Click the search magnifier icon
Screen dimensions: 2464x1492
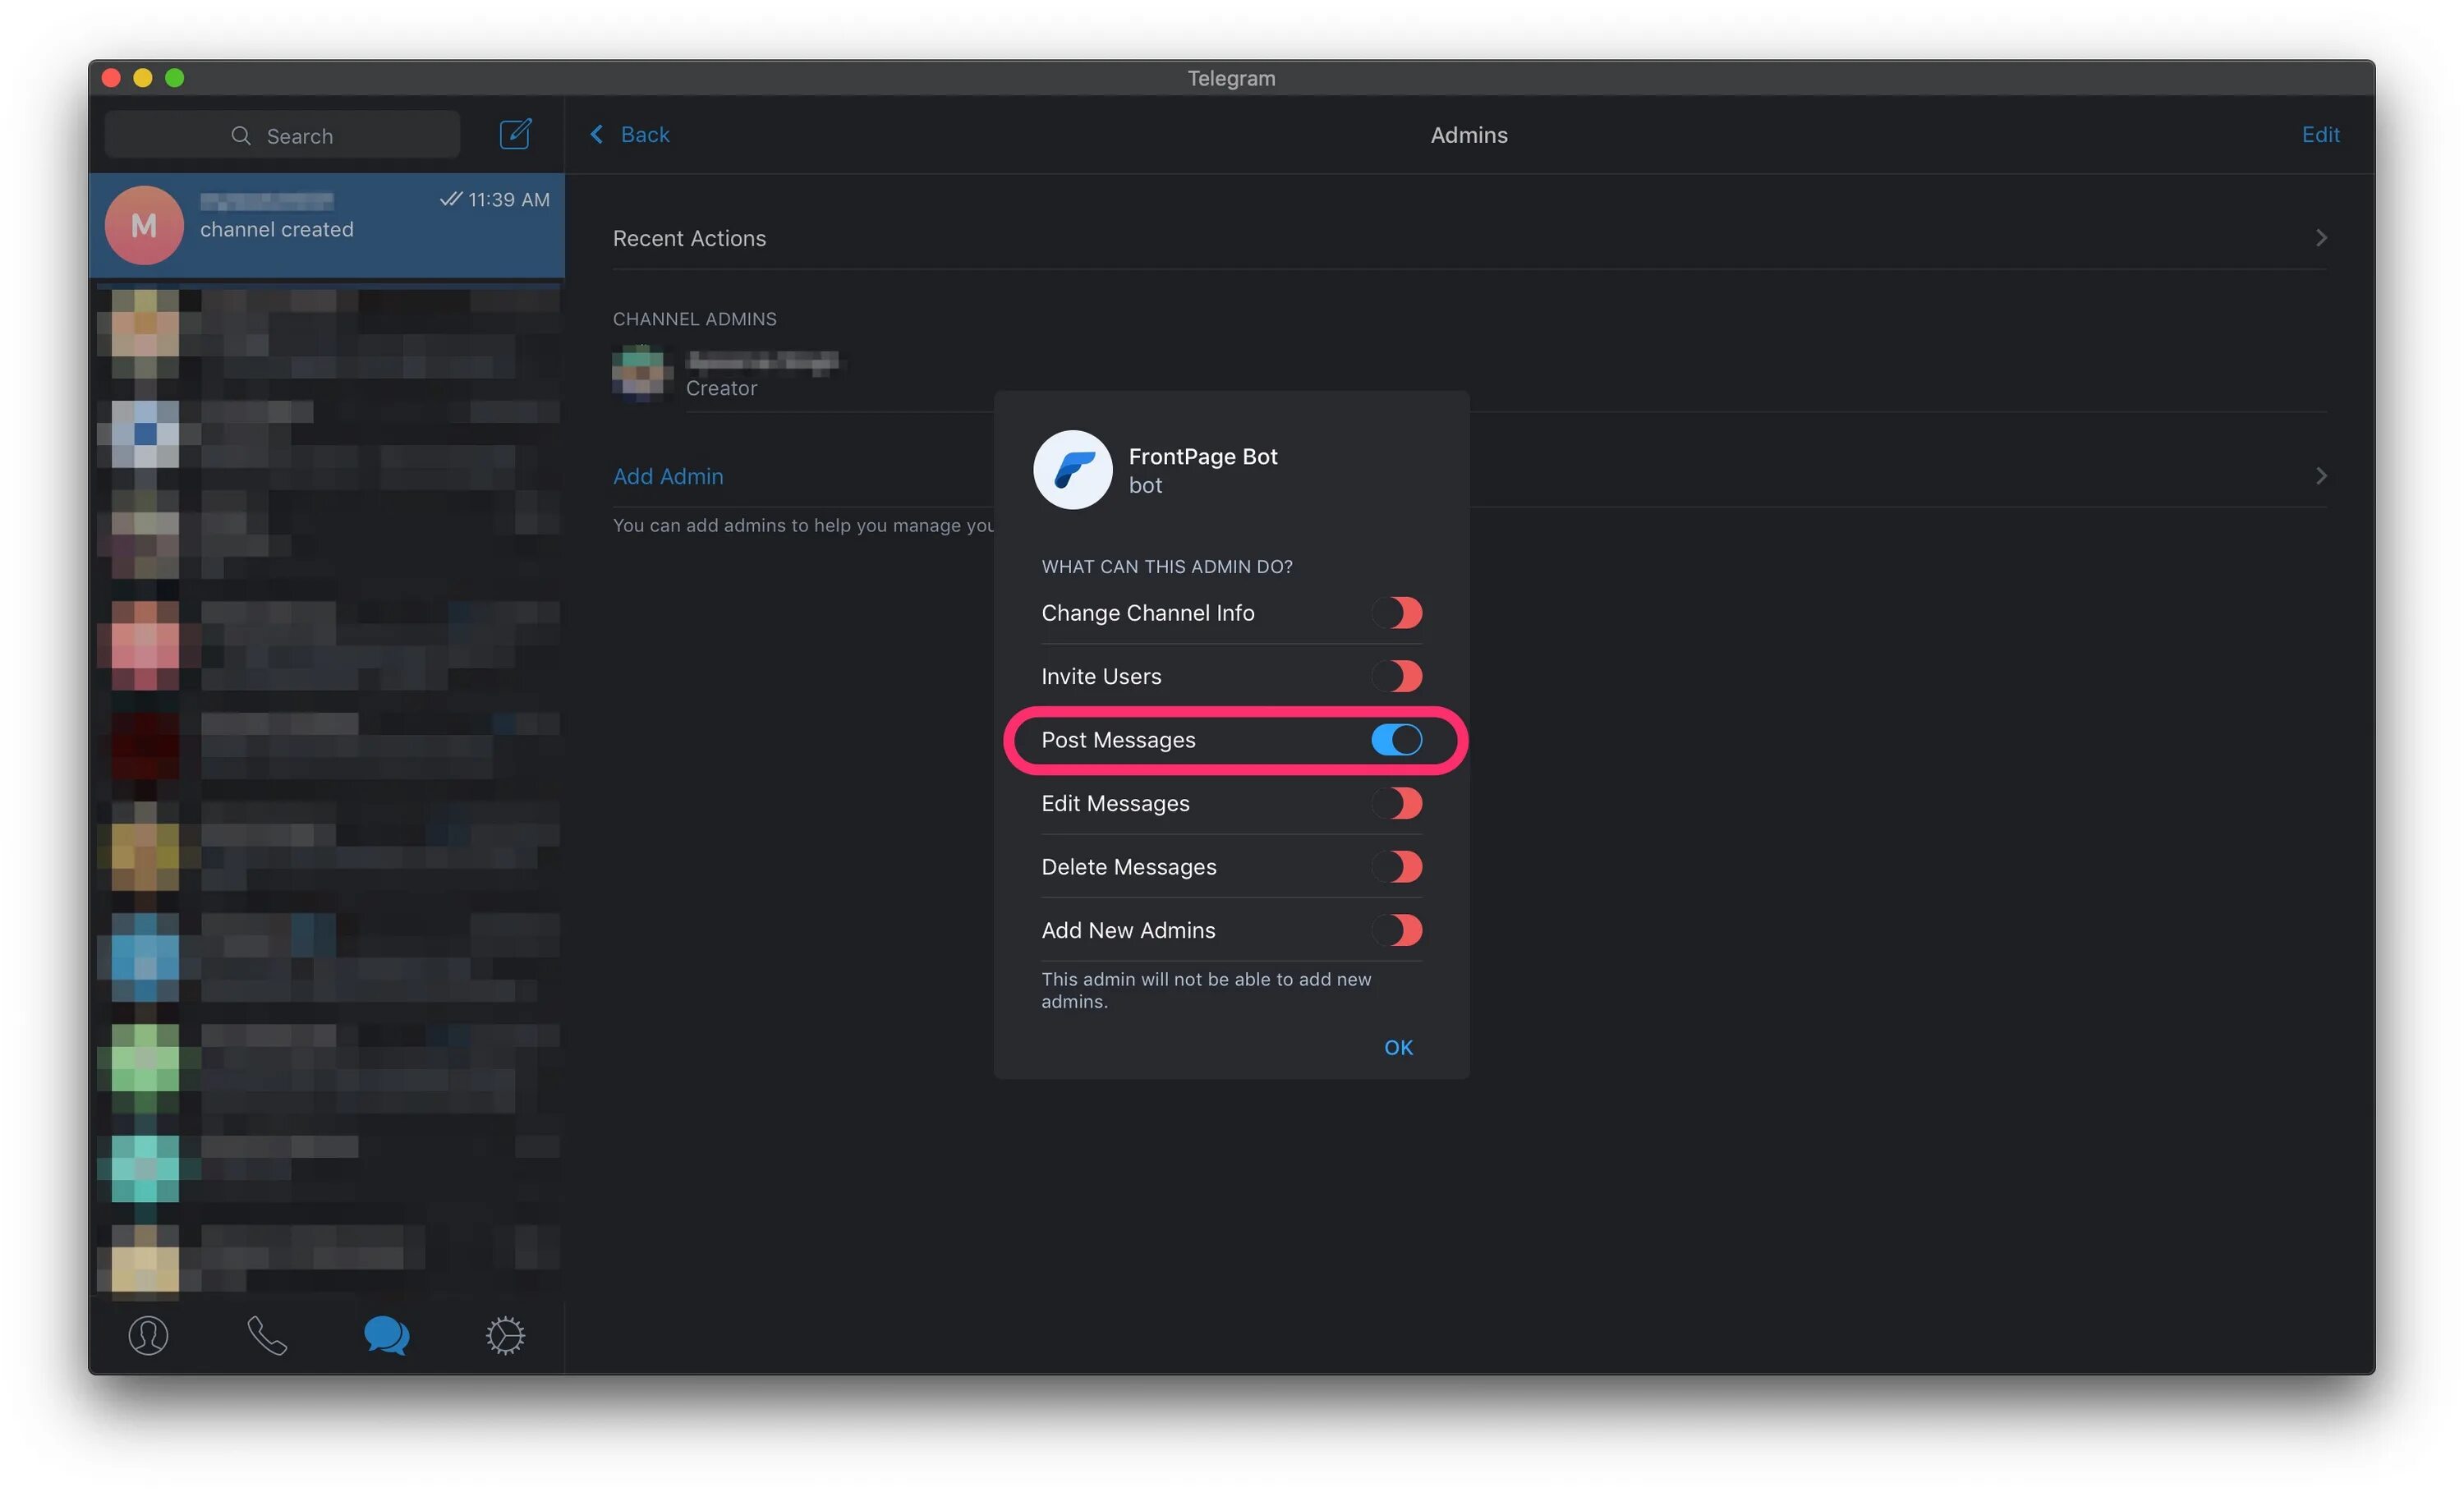241,136
